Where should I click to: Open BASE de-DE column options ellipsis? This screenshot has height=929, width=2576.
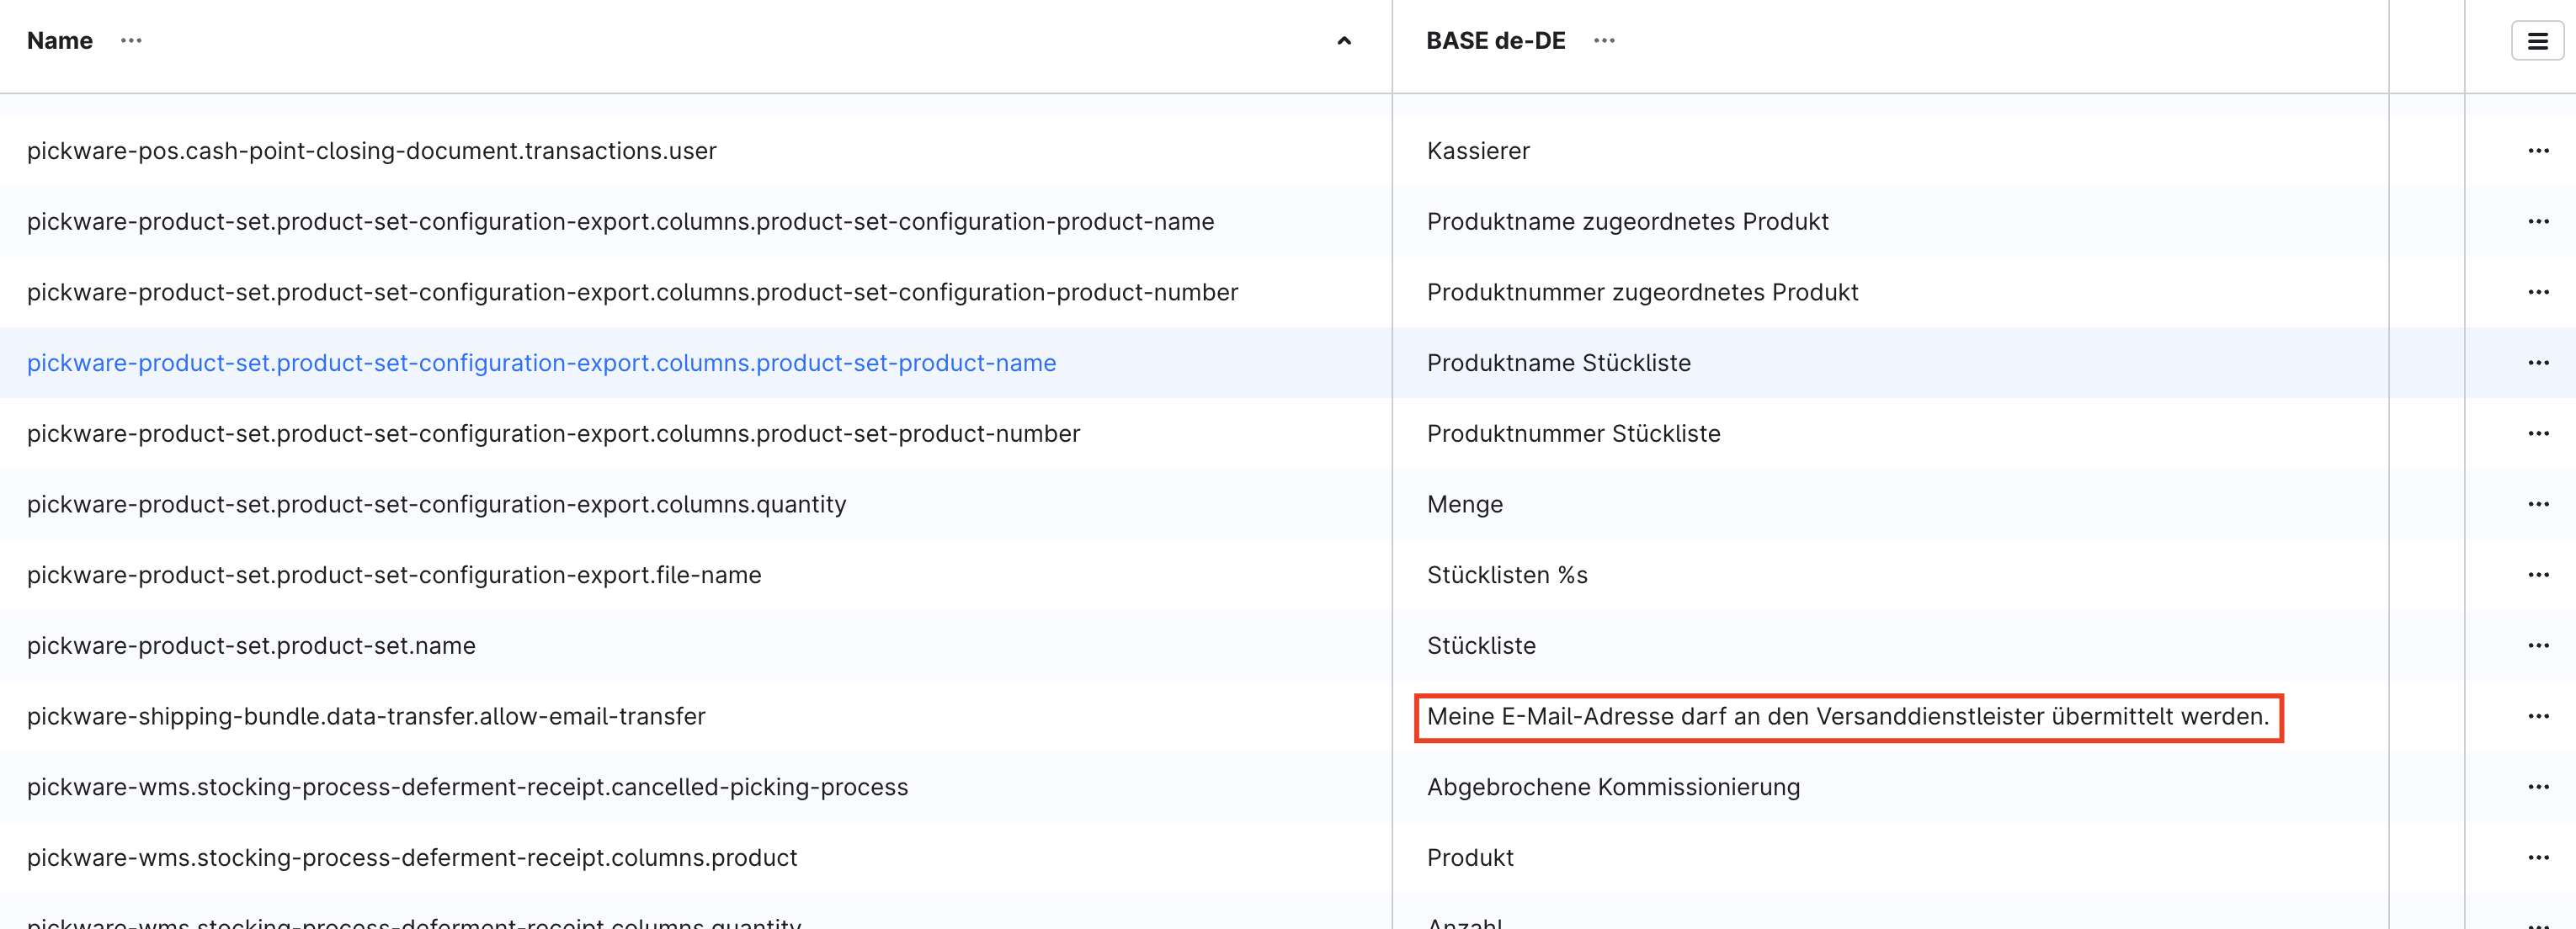(x=1604, y=41)
